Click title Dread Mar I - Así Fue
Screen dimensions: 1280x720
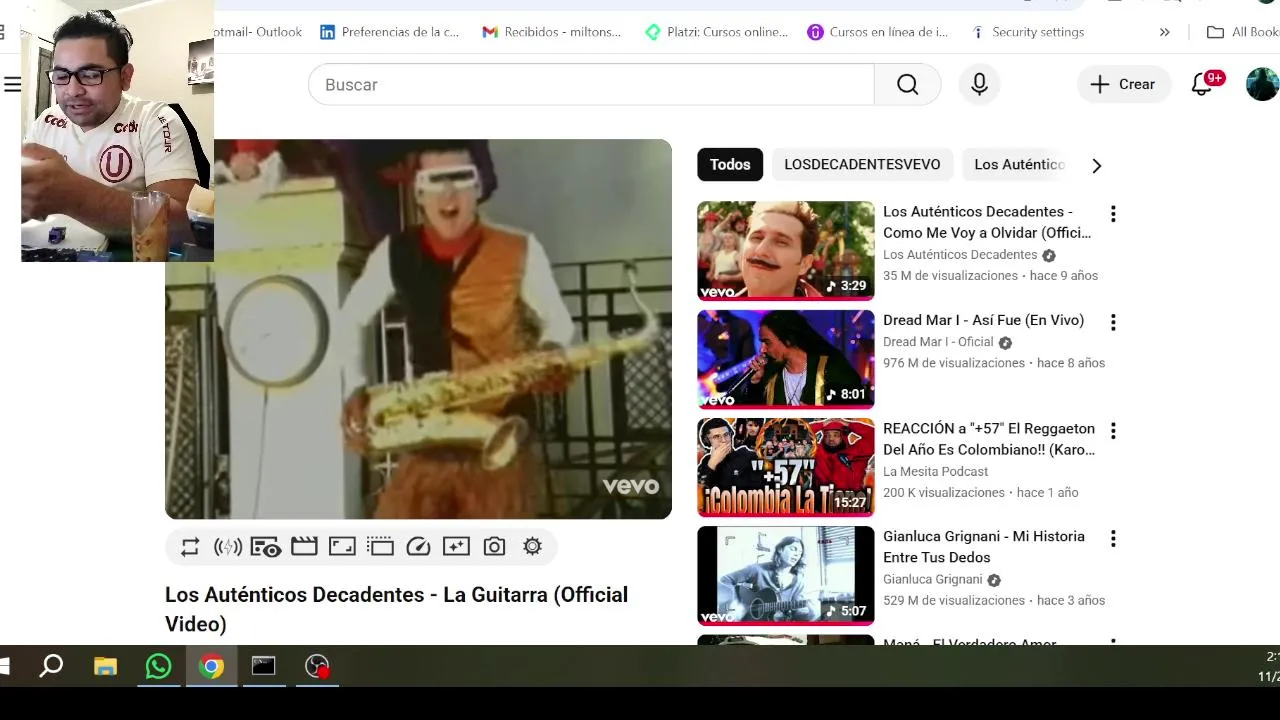click(983, 320)
